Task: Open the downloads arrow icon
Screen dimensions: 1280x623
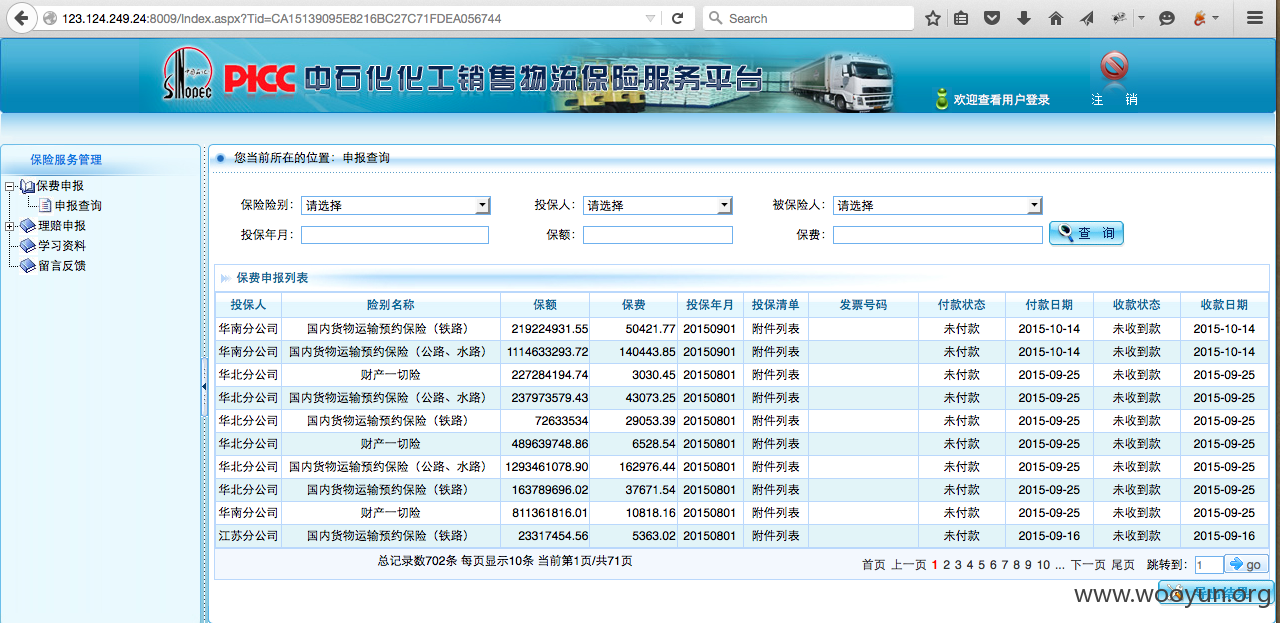Action: click(1024, 18)
